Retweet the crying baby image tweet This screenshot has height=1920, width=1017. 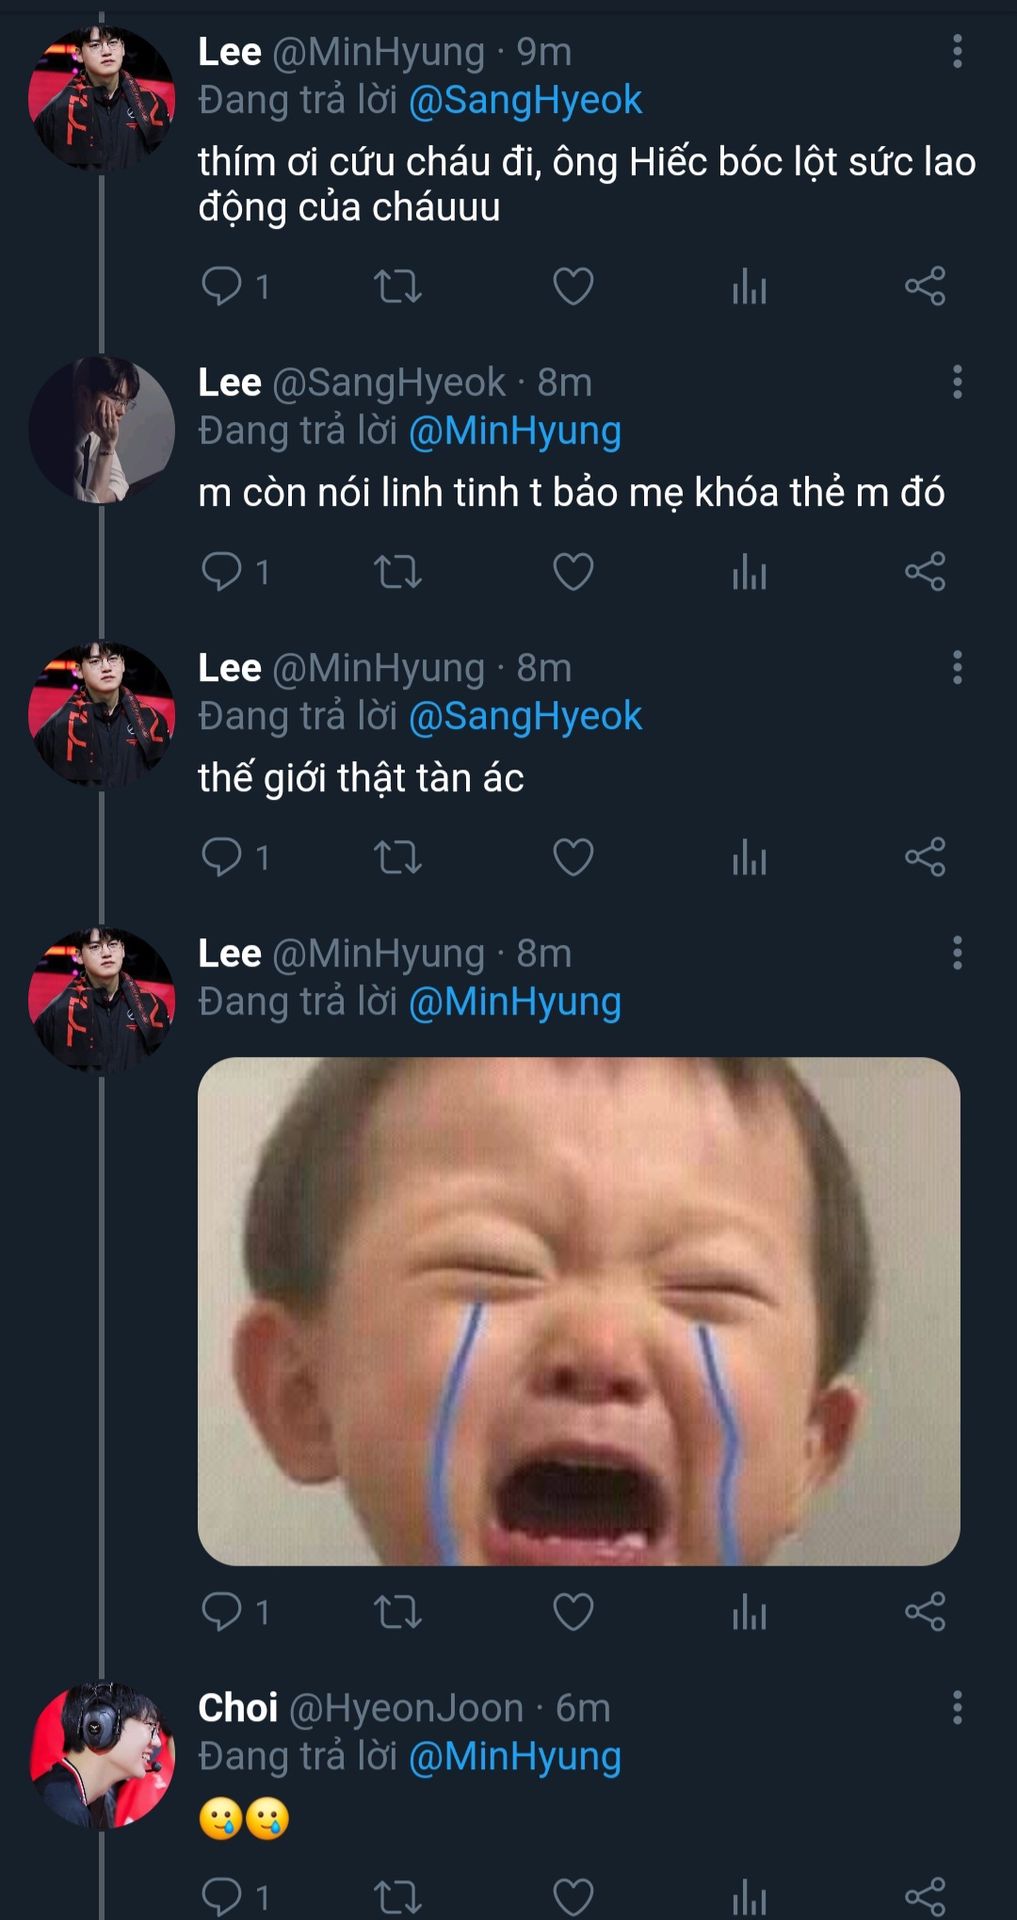398,1612
